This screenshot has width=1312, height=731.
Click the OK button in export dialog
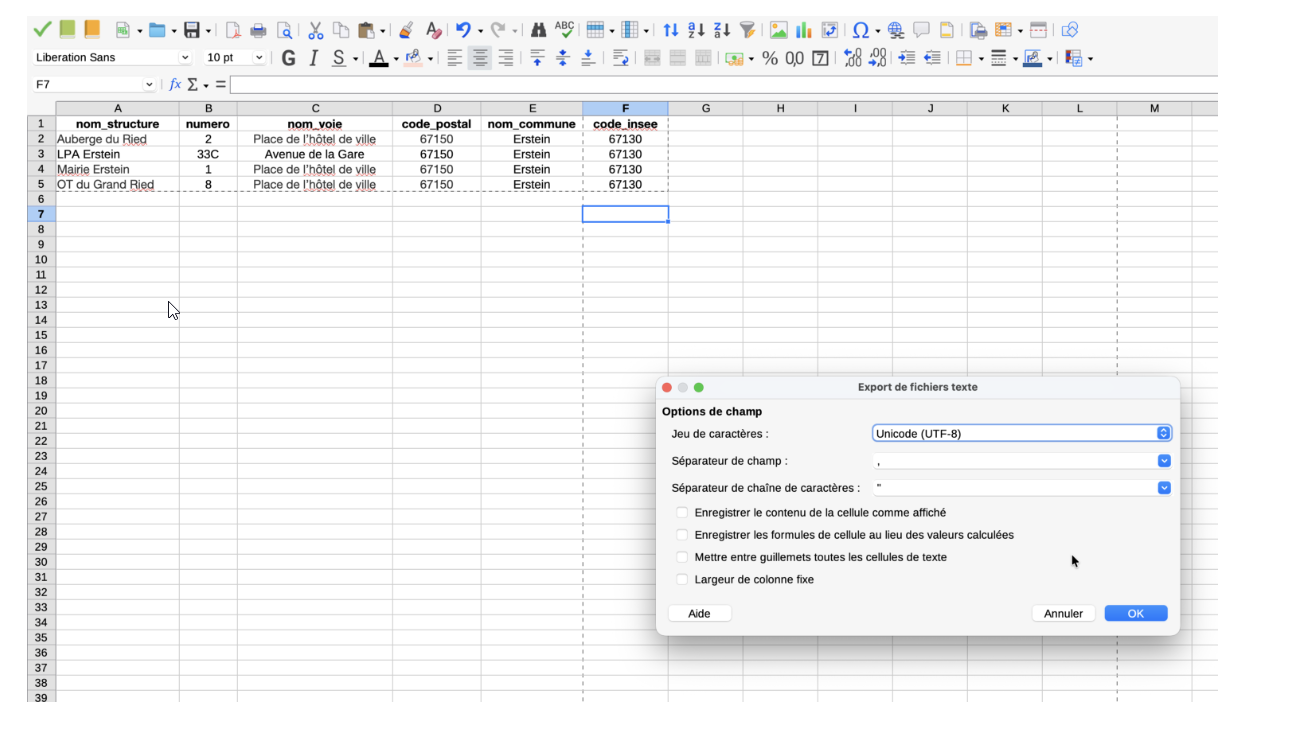[1135, 613]
